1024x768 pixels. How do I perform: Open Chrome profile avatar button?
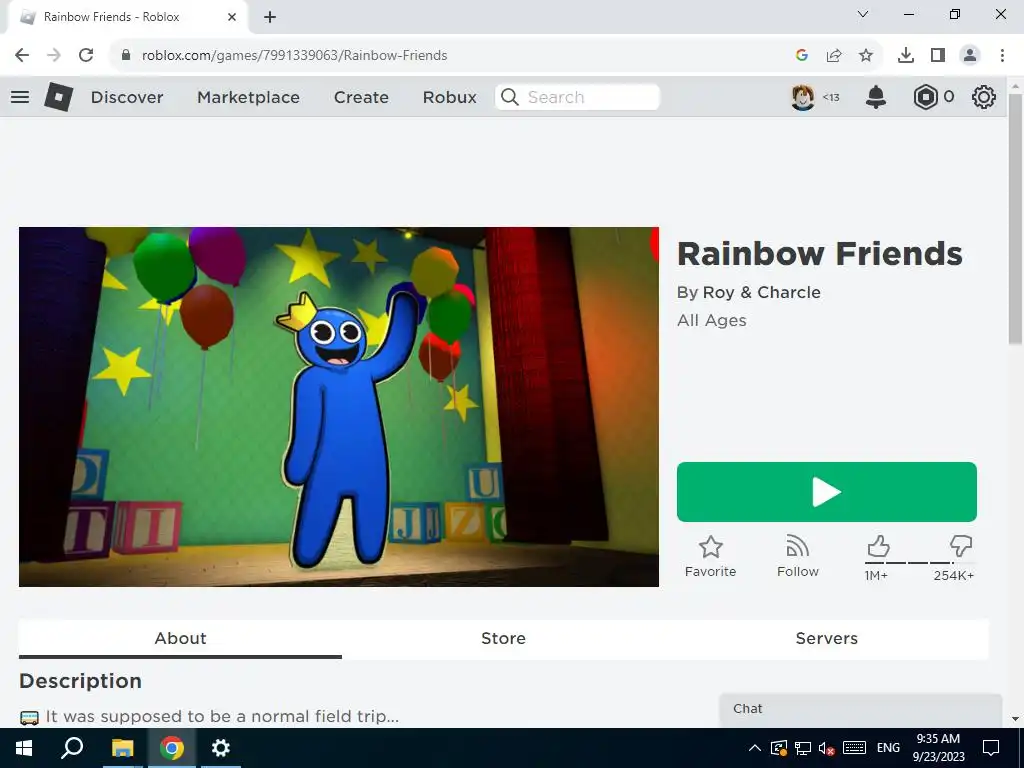[970, 56]
